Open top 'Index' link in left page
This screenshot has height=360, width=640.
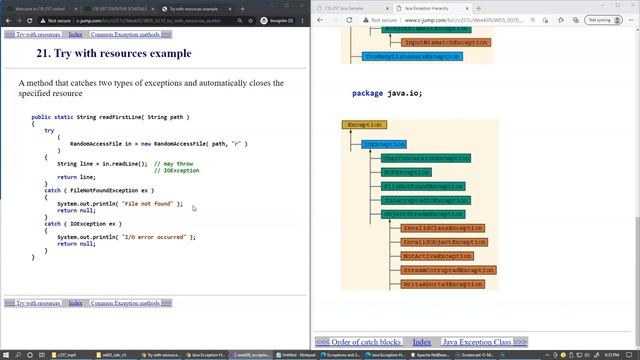[75, 35]
